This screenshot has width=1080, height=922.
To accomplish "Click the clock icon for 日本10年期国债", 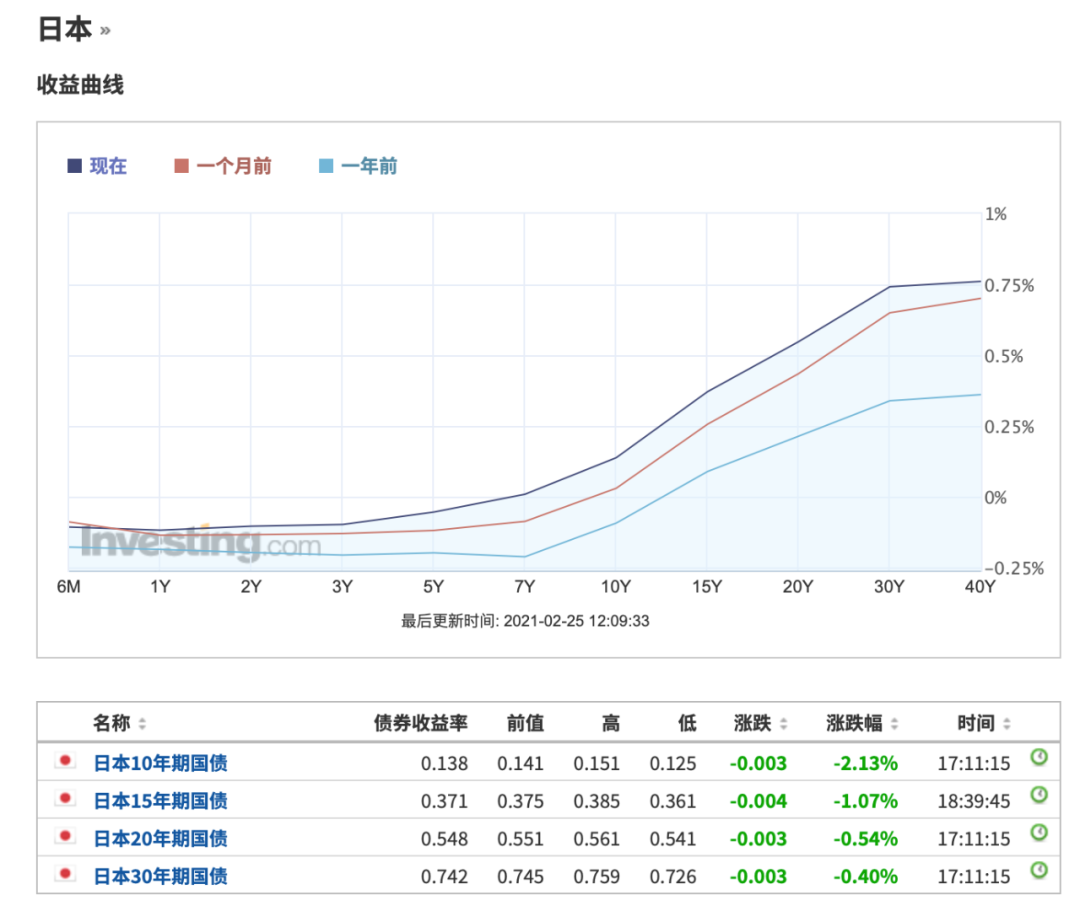I will [x=1039, y=758].
